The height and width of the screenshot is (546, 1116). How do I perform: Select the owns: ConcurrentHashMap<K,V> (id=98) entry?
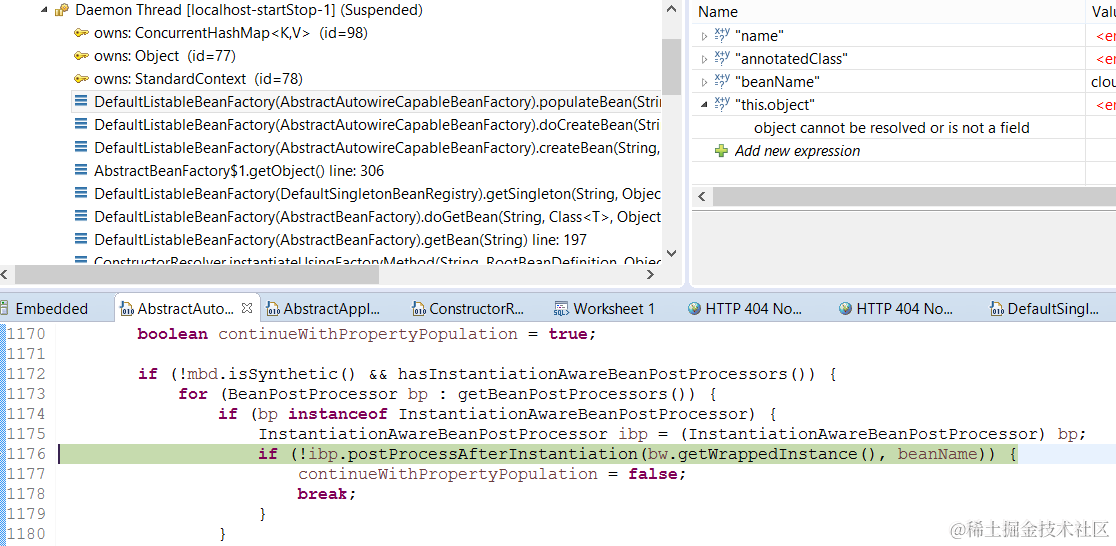coord(231,33)
